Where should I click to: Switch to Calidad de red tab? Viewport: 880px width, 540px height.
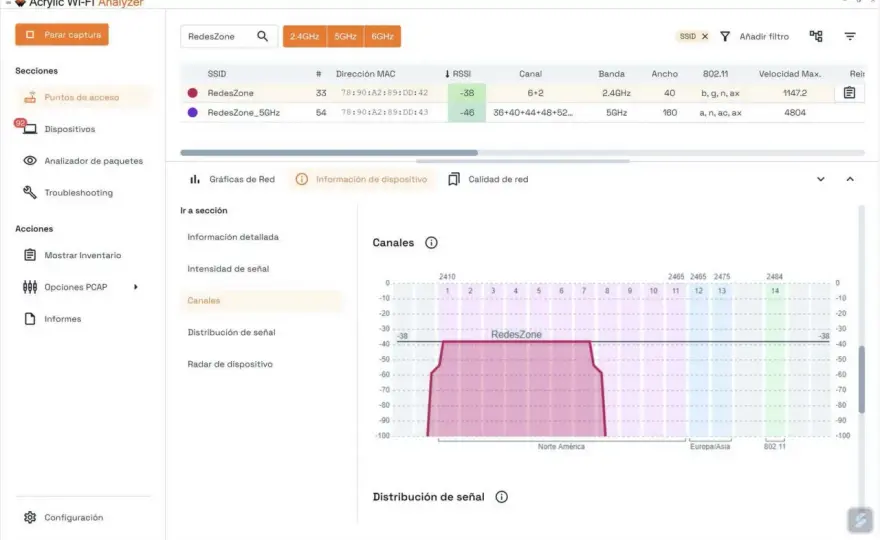tap(498, 180)
